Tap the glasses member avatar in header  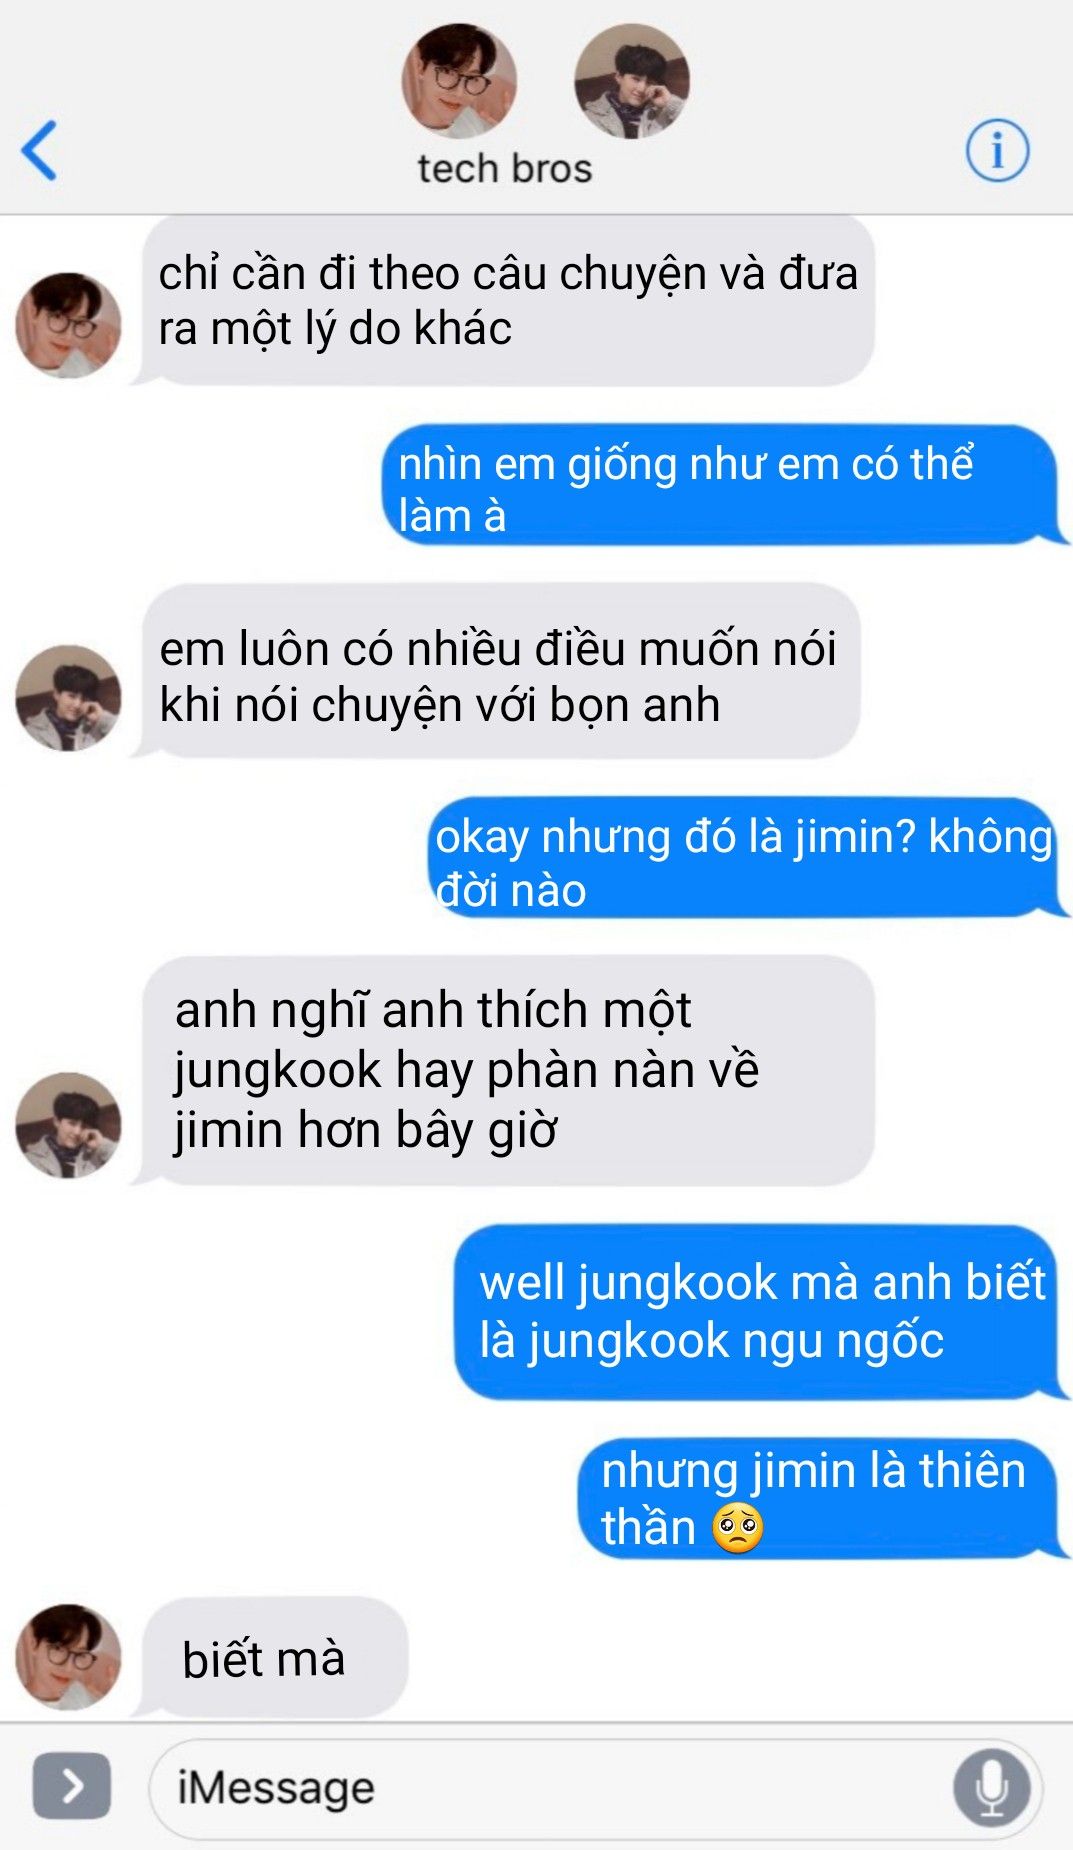click(459, 80)
